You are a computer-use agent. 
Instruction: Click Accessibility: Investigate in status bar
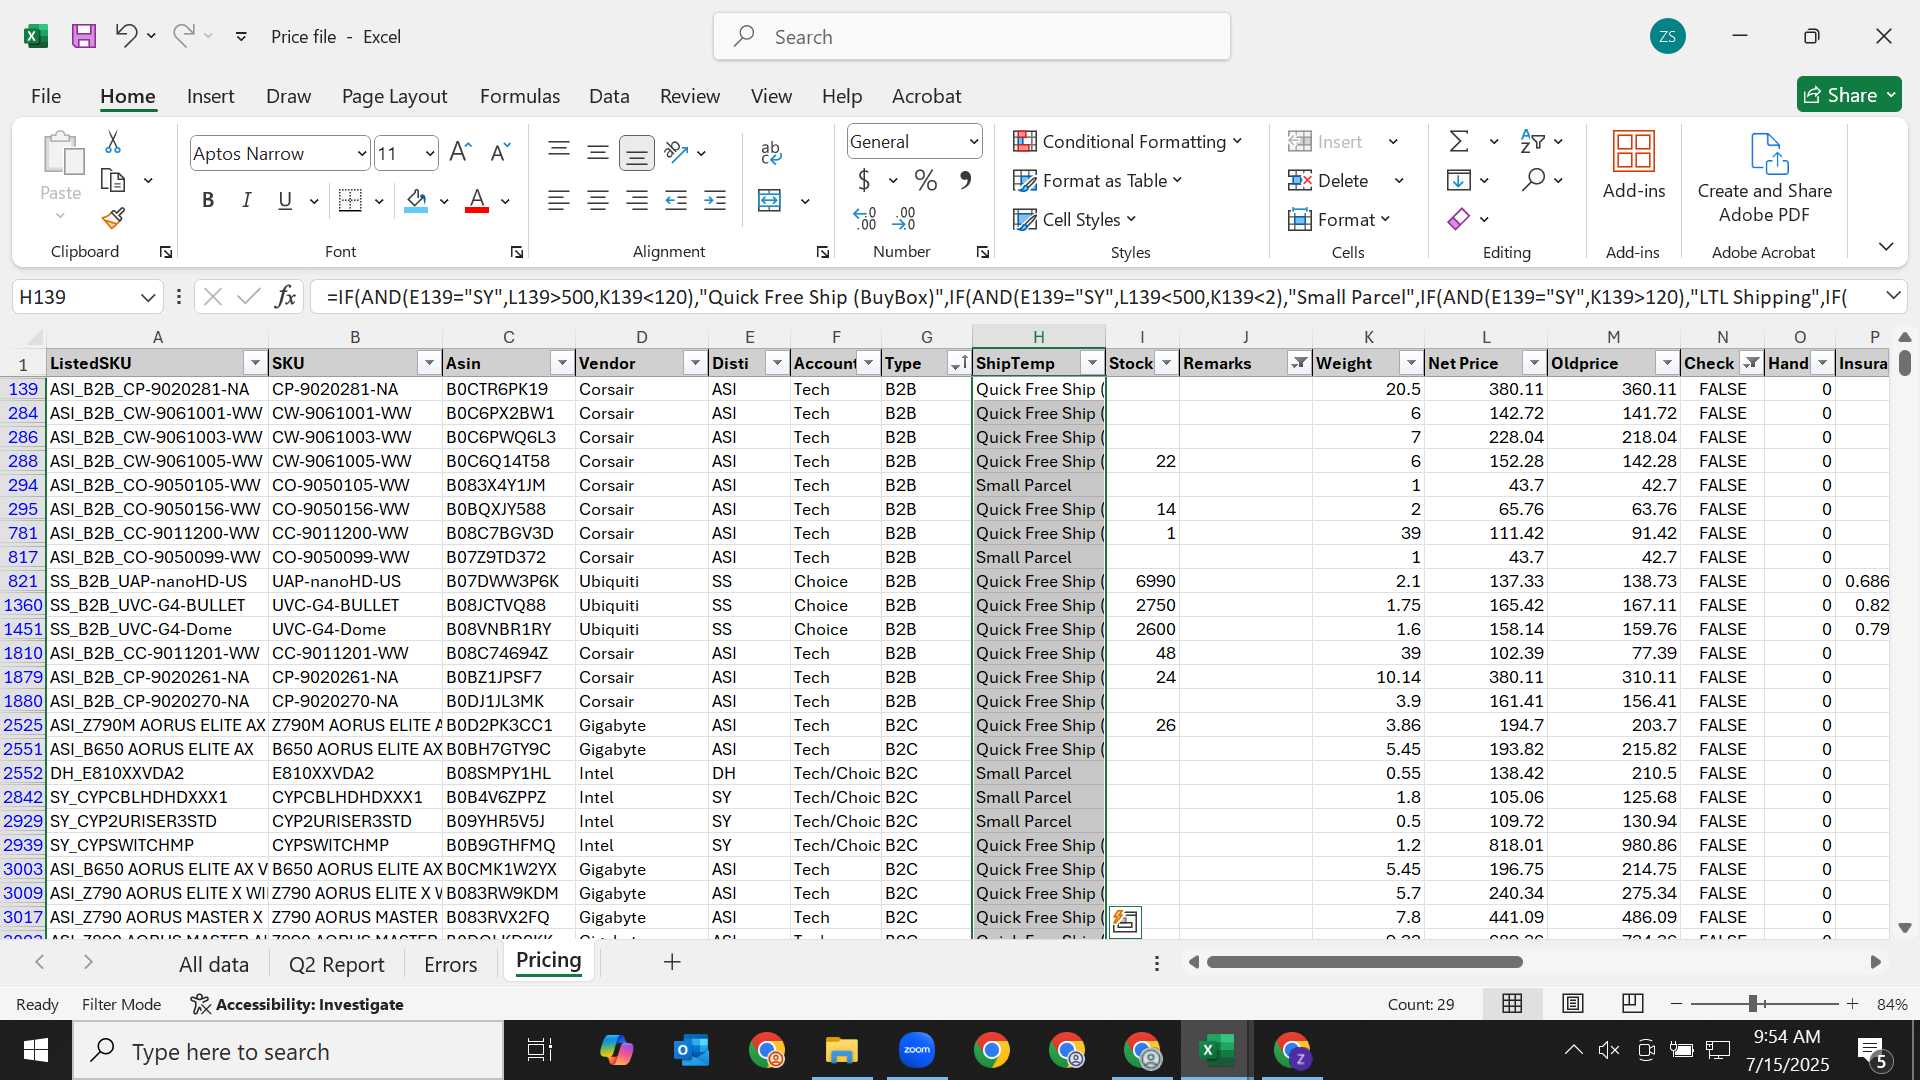click(x=297, y=1004)
